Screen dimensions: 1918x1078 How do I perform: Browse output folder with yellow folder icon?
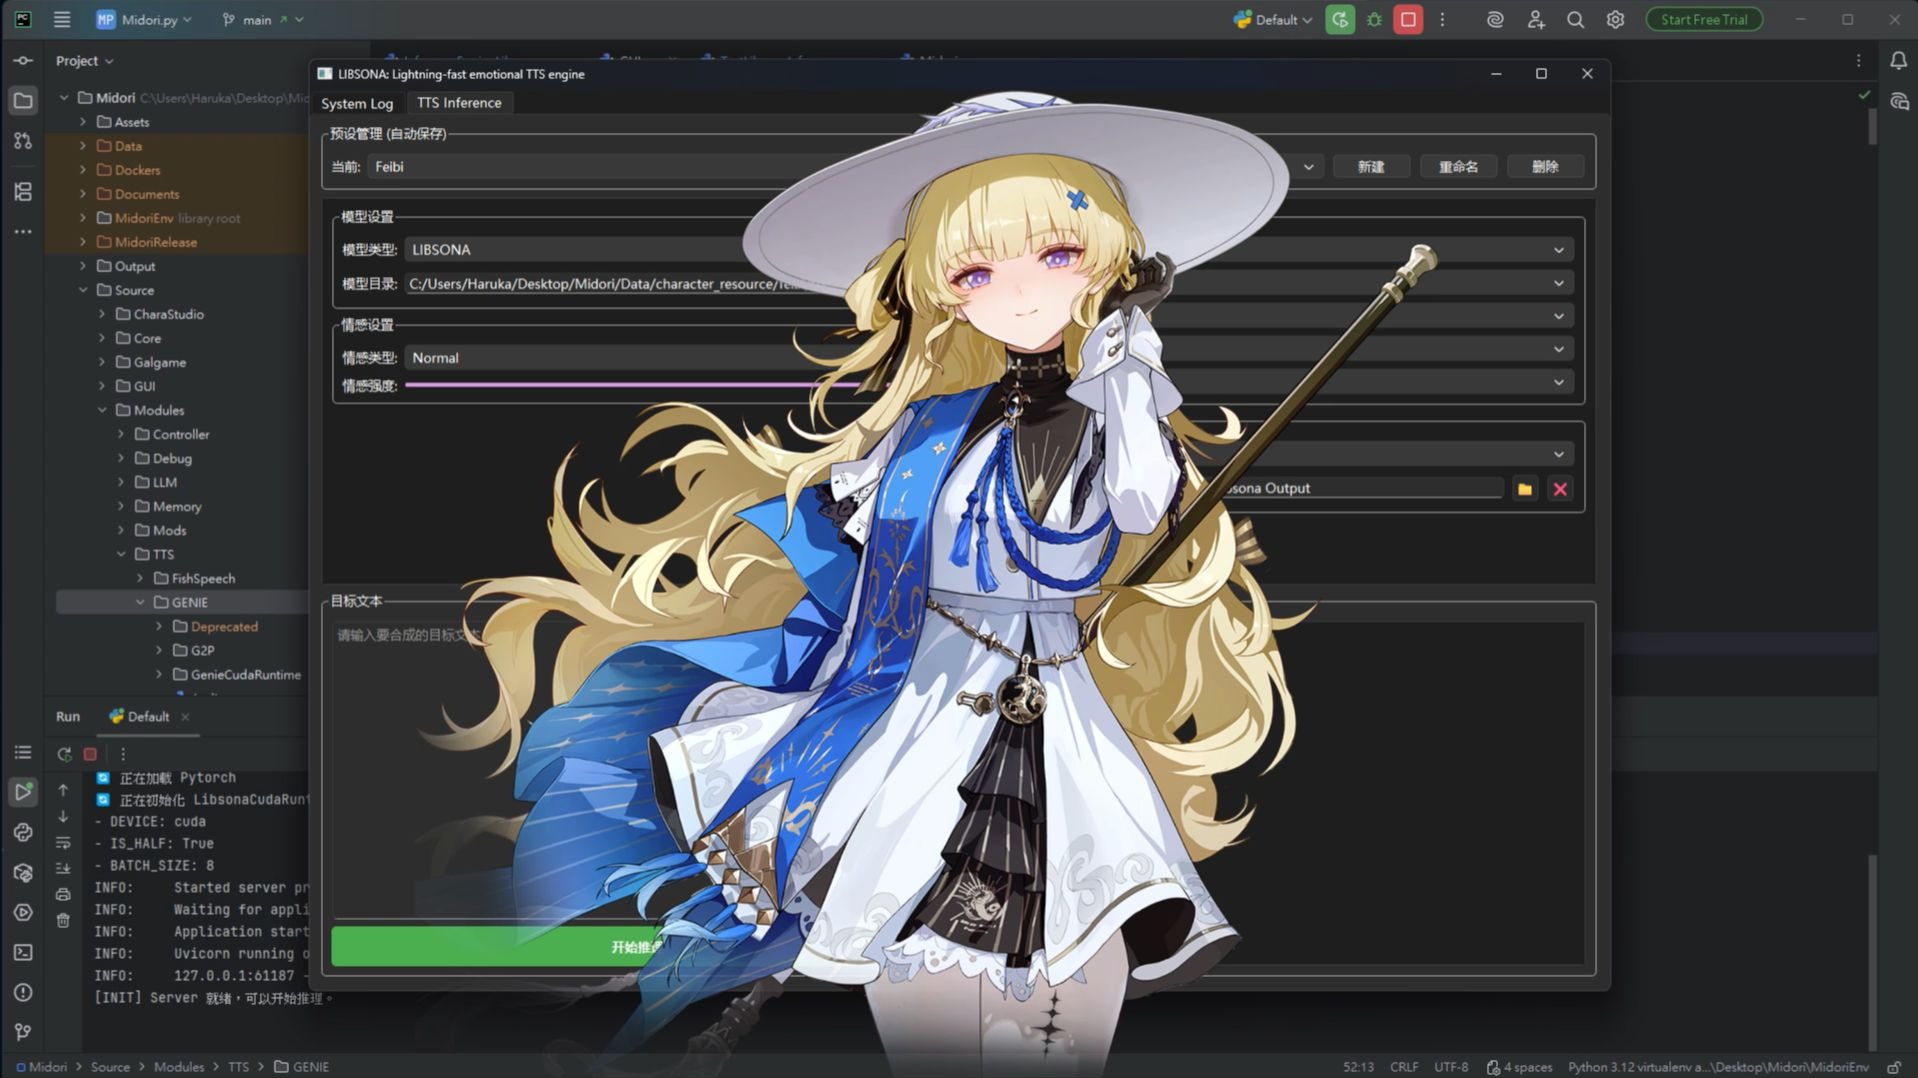1524,489
